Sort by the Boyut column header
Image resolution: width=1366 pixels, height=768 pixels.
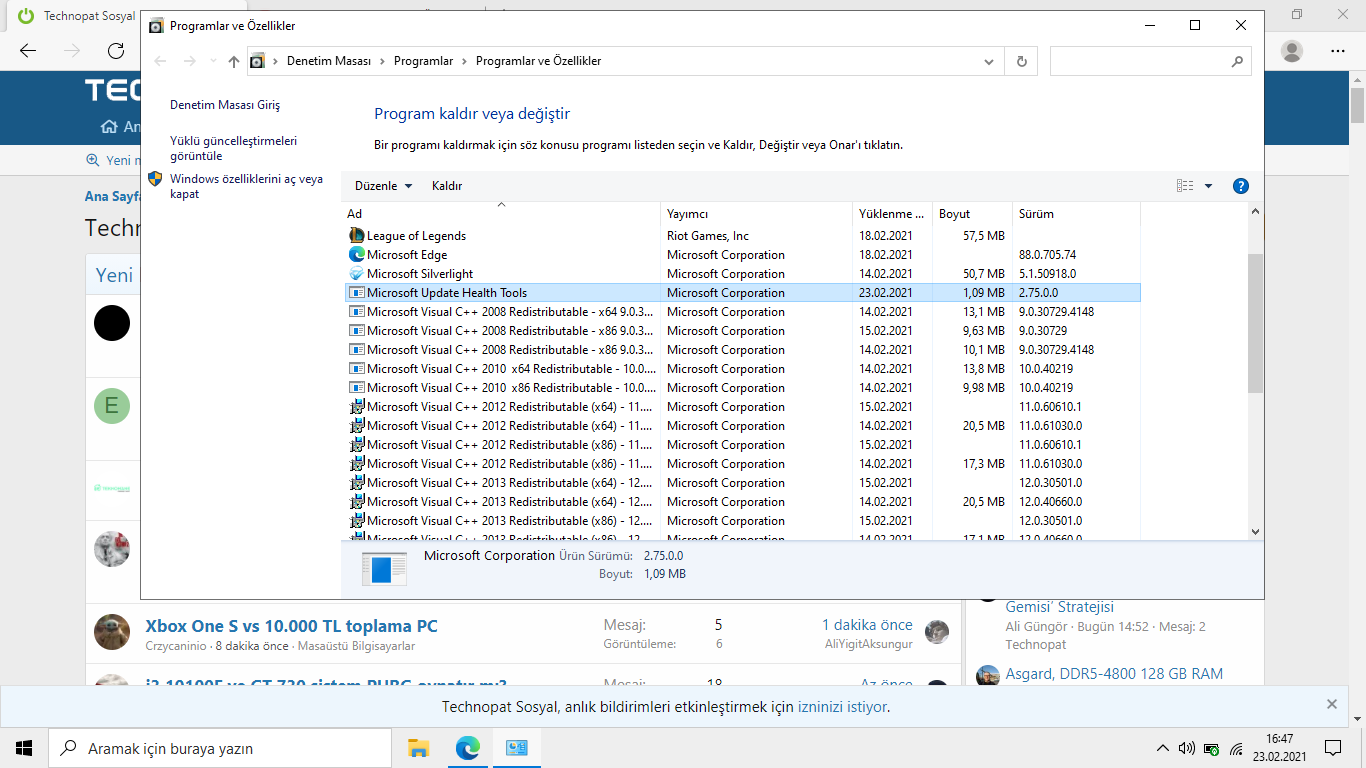tap(972, 214)
